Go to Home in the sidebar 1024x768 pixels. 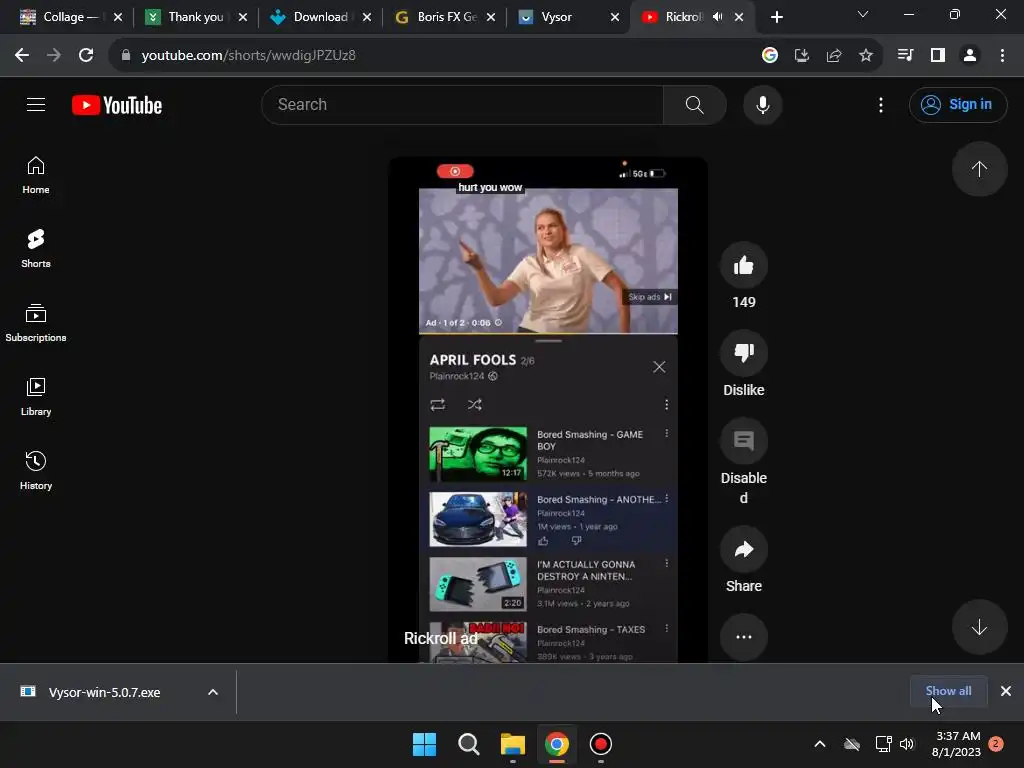36,175
